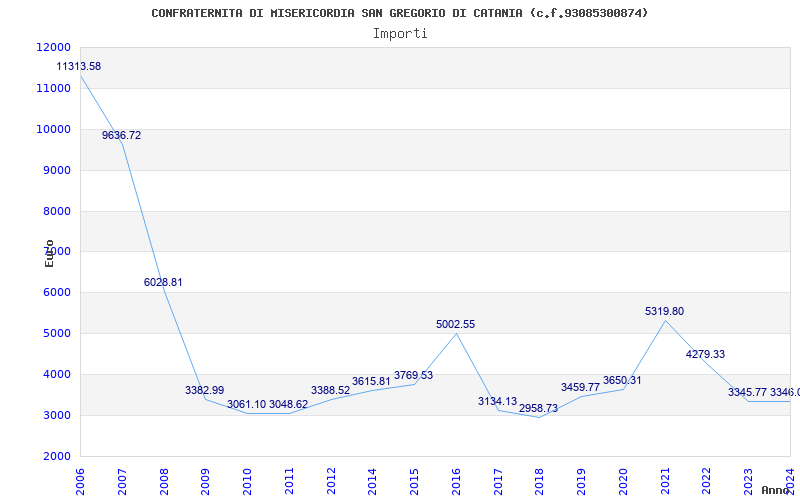Click x-axis year 2020

click(623, 482)
